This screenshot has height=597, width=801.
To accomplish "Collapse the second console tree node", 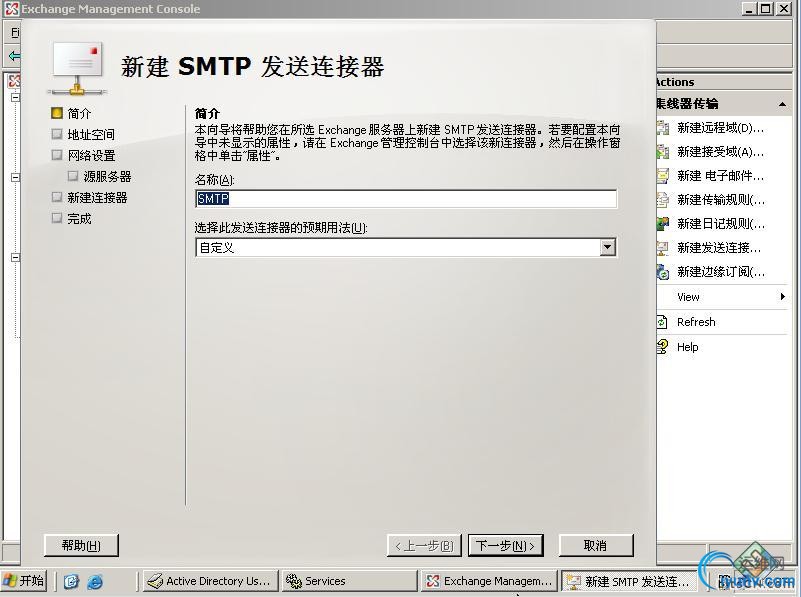I will pos(15,177).
